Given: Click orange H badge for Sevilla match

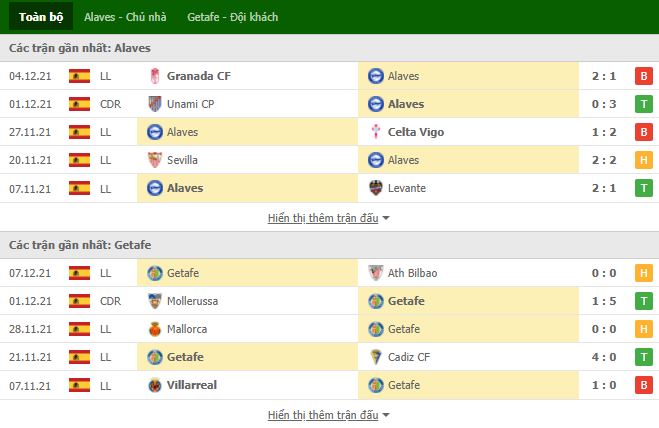Looking at the screenshot, I should [643, 160].
